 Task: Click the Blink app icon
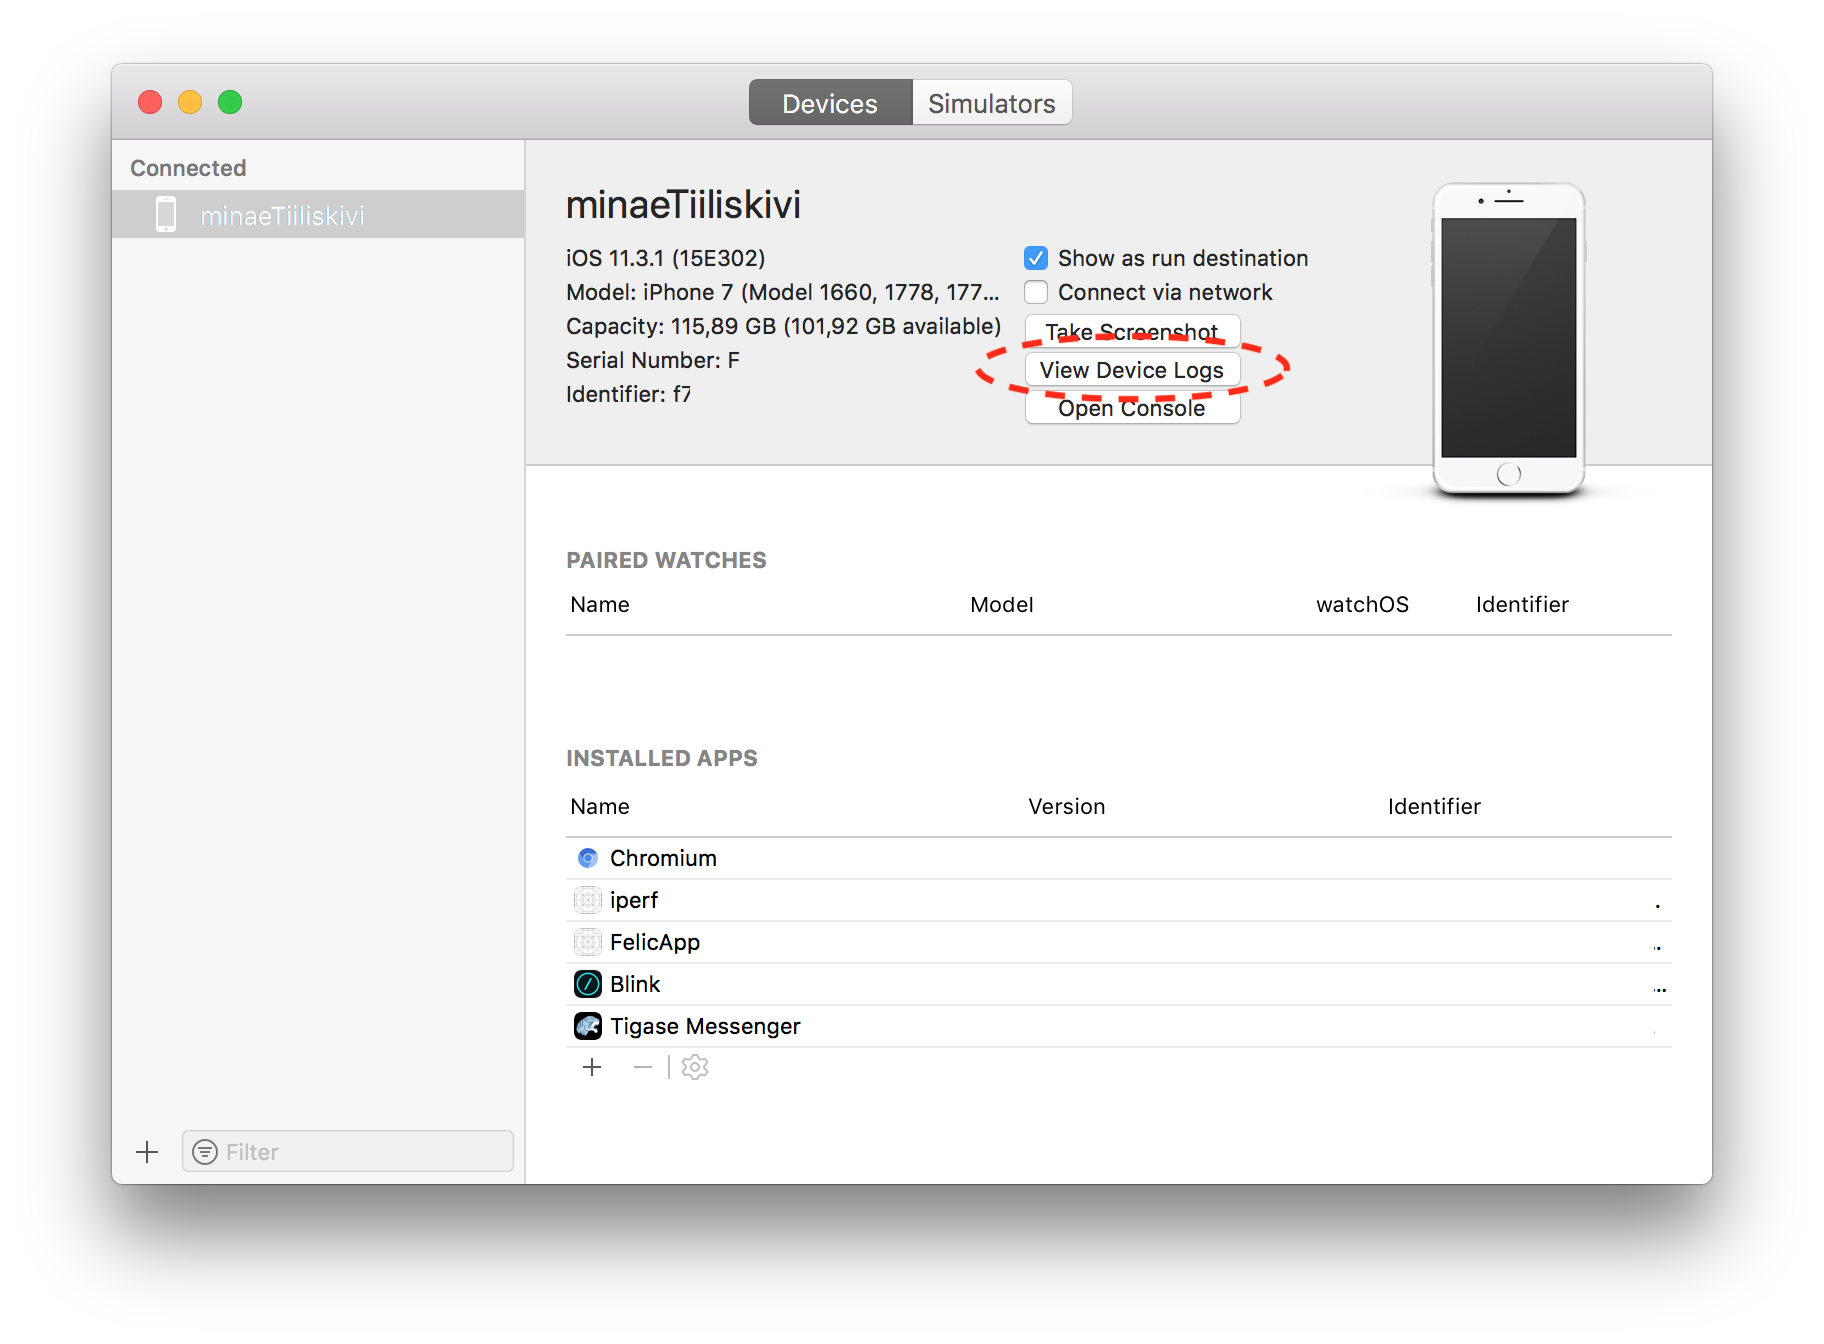coord(588,984)
